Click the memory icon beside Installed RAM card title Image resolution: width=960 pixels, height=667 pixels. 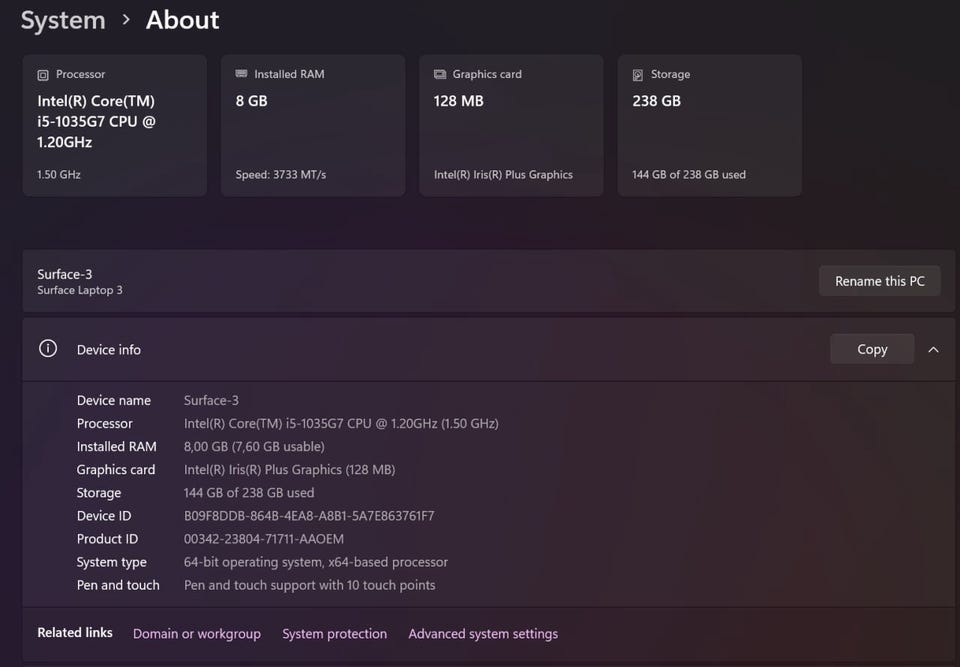click(x=241, y=73)
